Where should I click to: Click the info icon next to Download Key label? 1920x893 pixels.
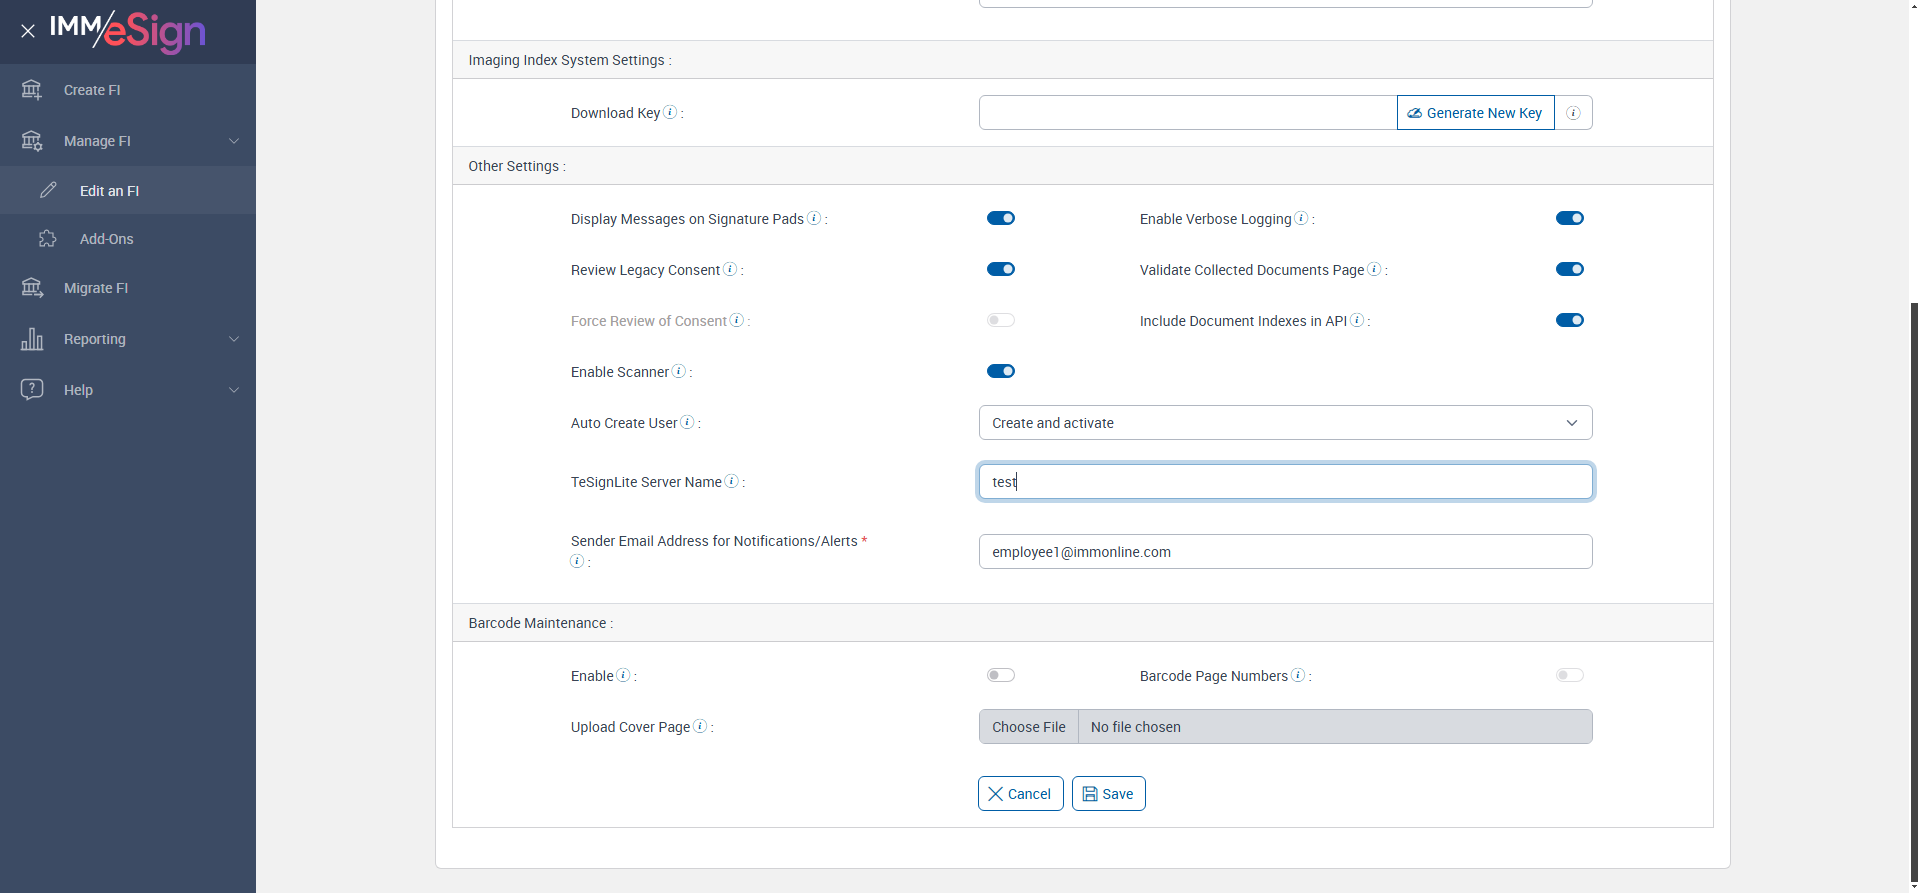[x=670, y=112]
